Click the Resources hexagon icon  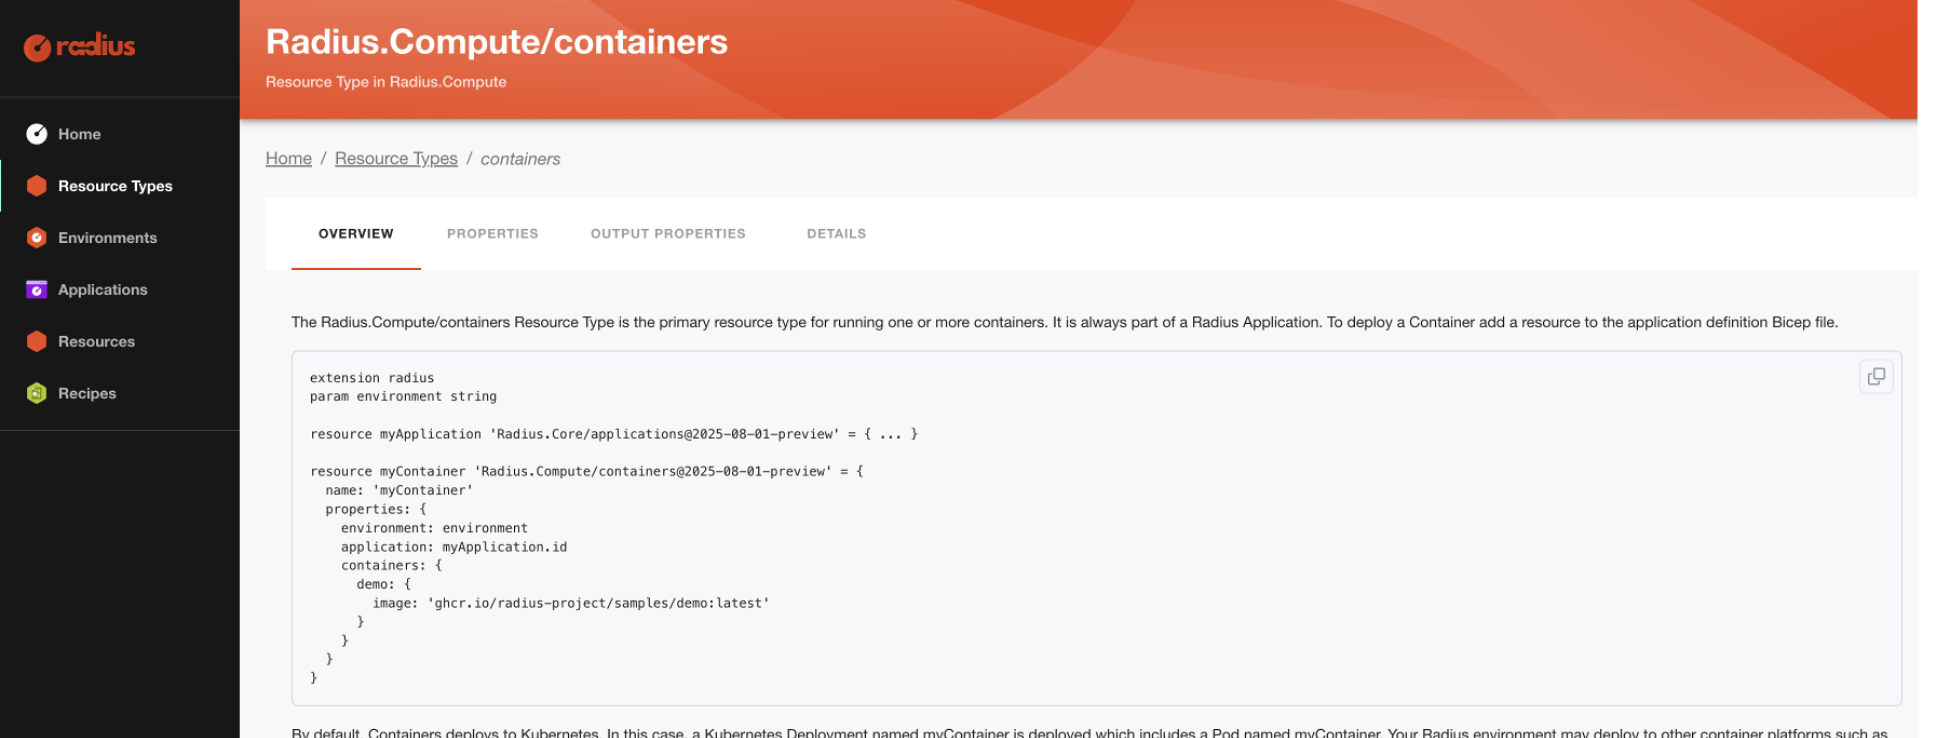click(37, 342)
